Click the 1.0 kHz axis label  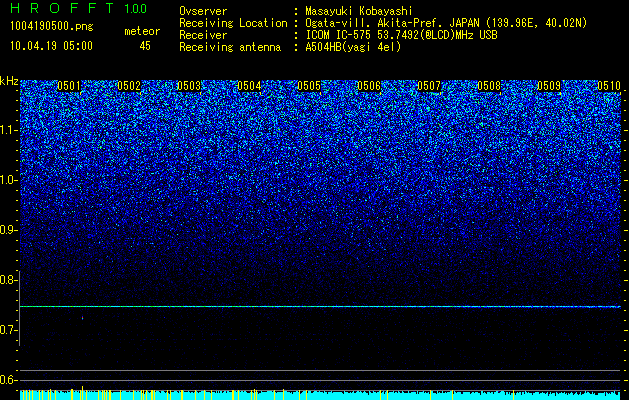8,180
